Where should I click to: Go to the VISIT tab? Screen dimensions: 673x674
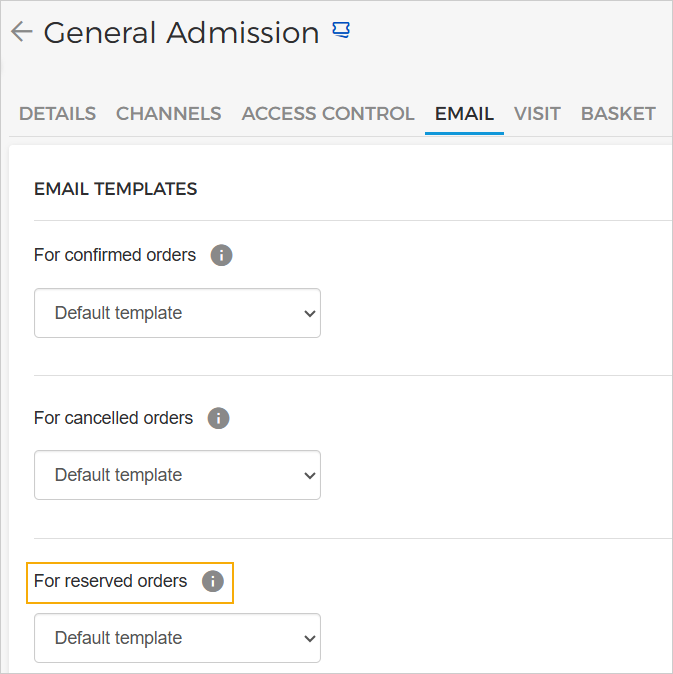537,113
